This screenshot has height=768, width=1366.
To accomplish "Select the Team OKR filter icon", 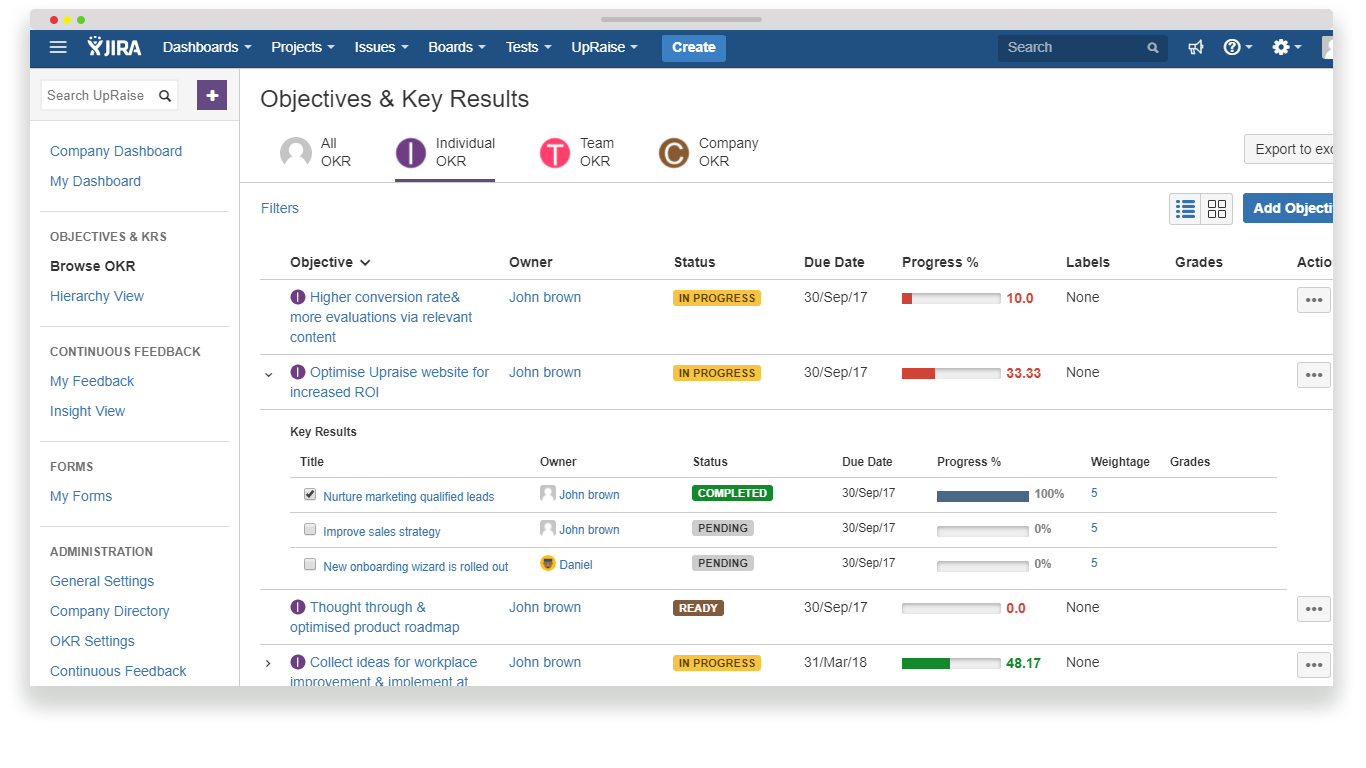I will point(555,152).
